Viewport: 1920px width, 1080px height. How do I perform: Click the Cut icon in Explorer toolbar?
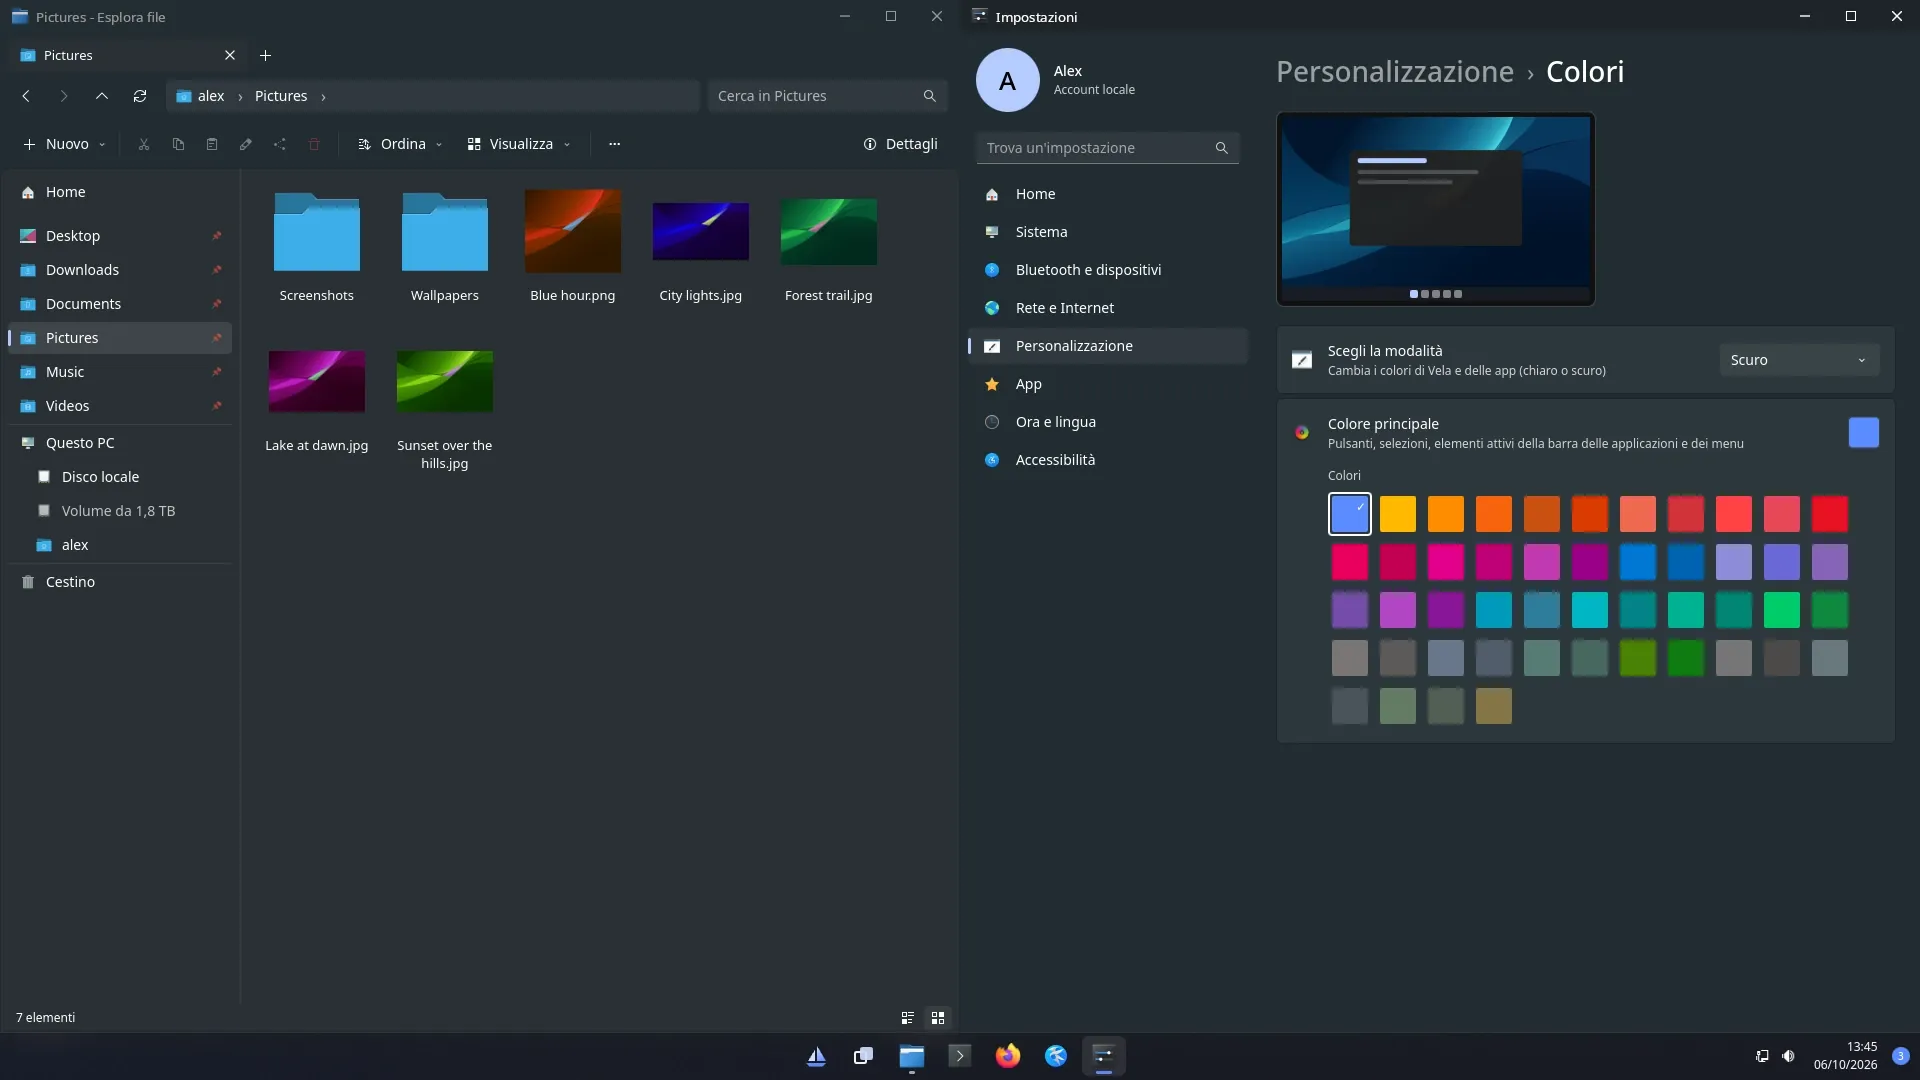coord(144,144)
